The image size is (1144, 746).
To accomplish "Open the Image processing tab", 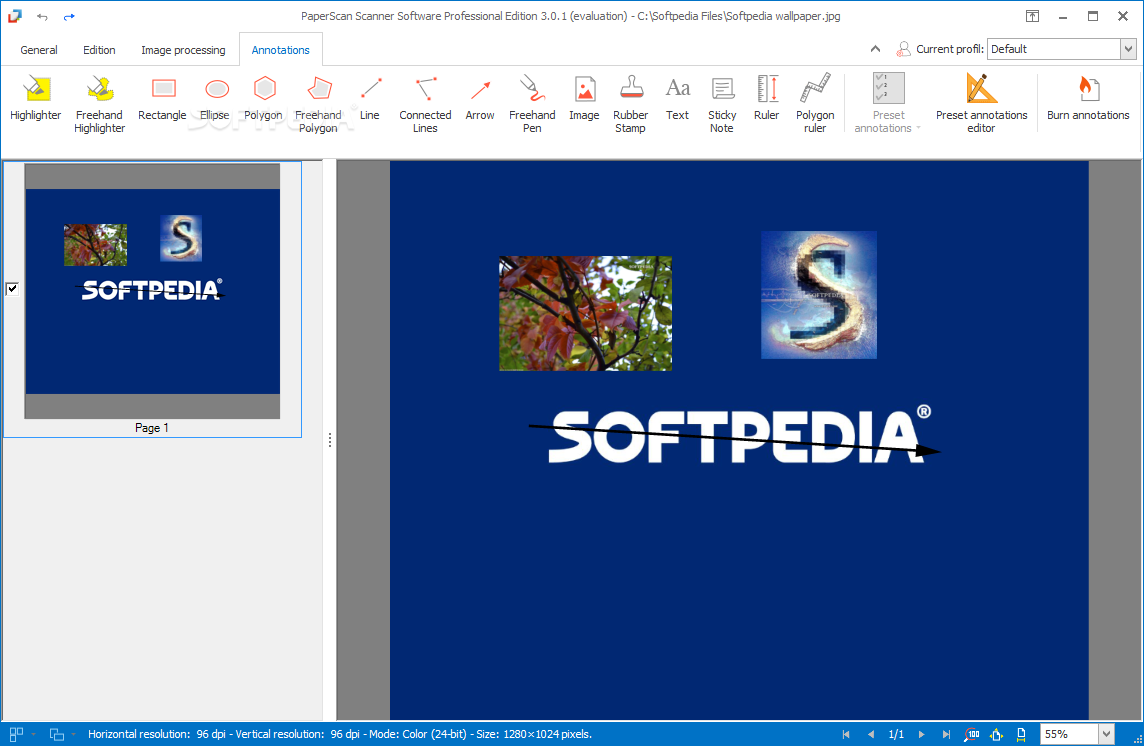I will pos(183,50).
